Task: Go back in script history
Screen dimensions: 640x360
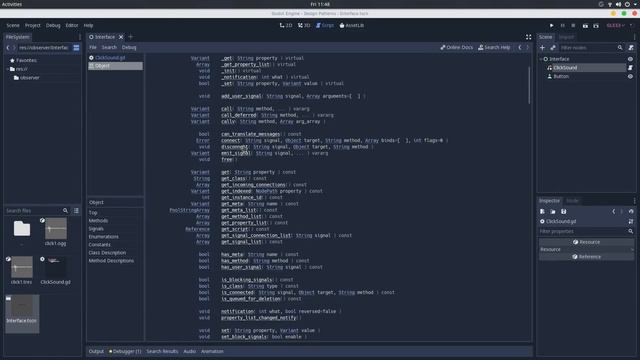Action: [520, 47]
